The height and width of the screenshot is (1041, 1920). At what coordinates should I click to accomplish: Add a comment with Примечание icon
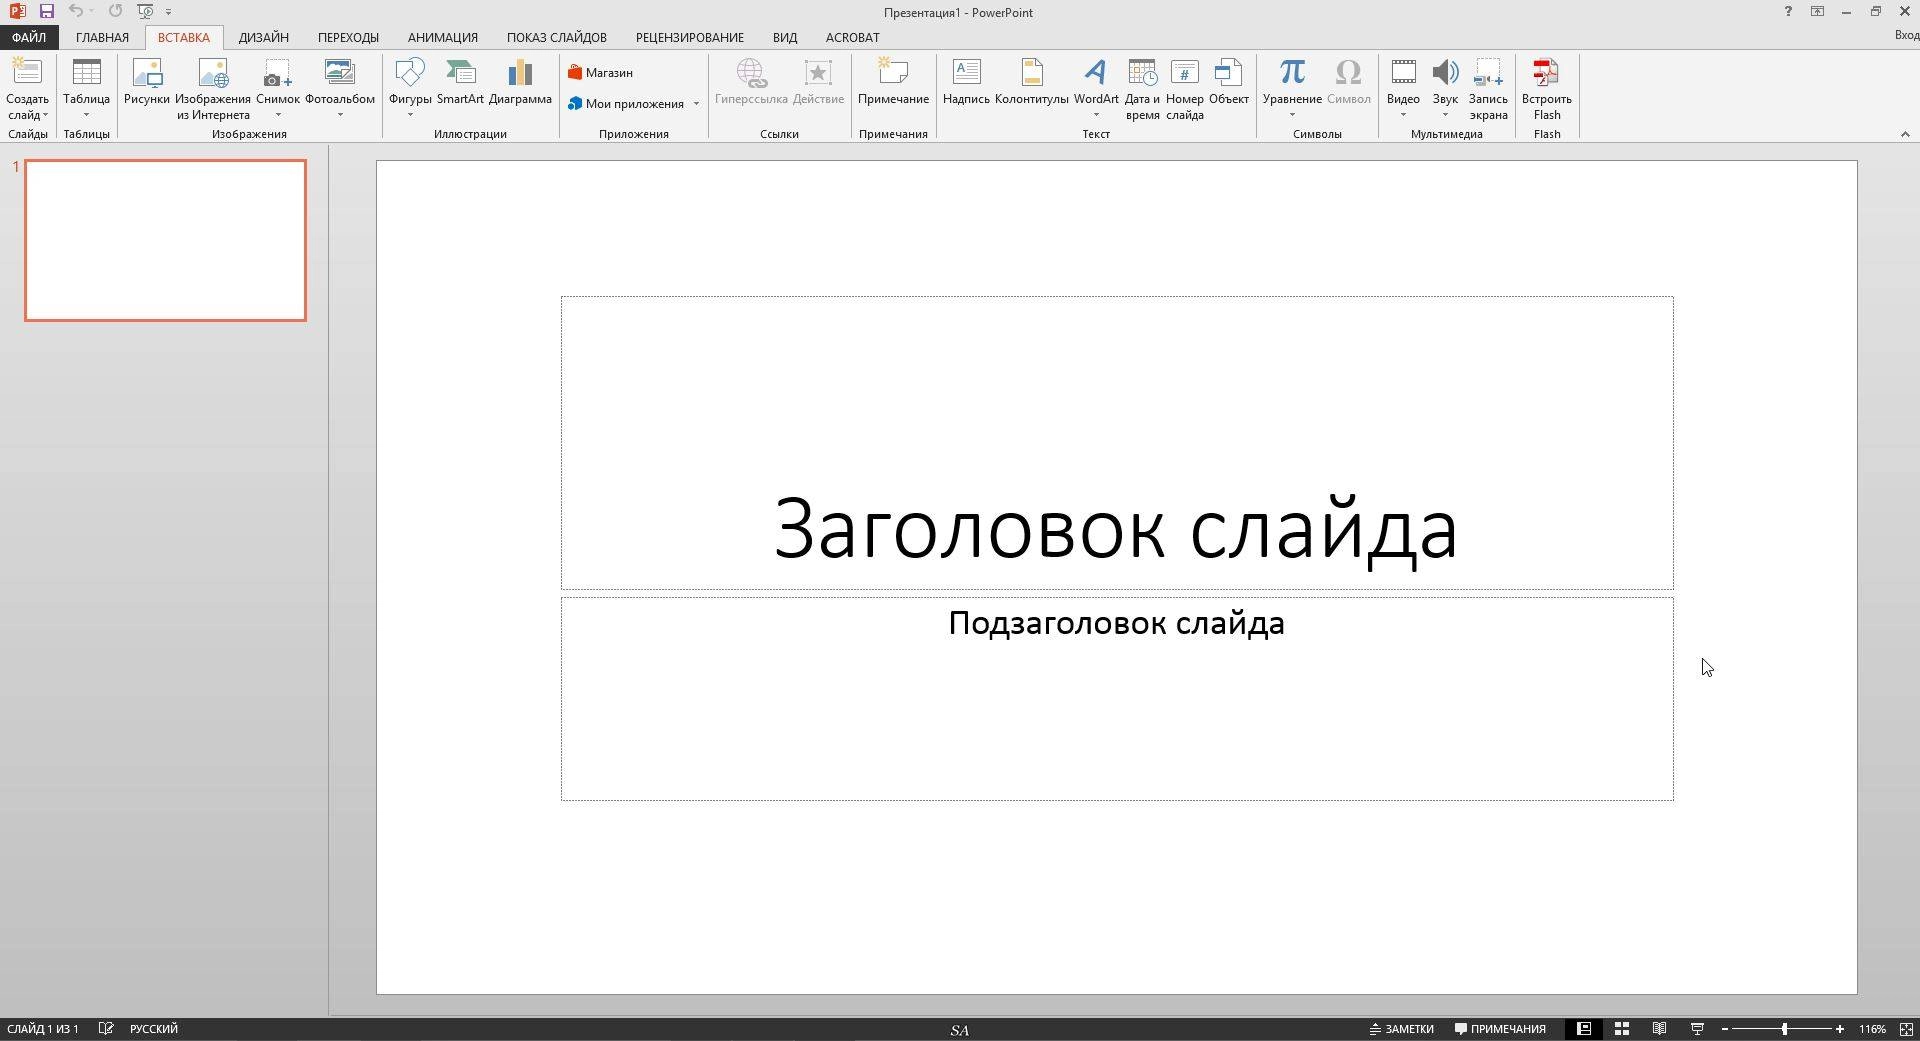(x=893, y=82)
